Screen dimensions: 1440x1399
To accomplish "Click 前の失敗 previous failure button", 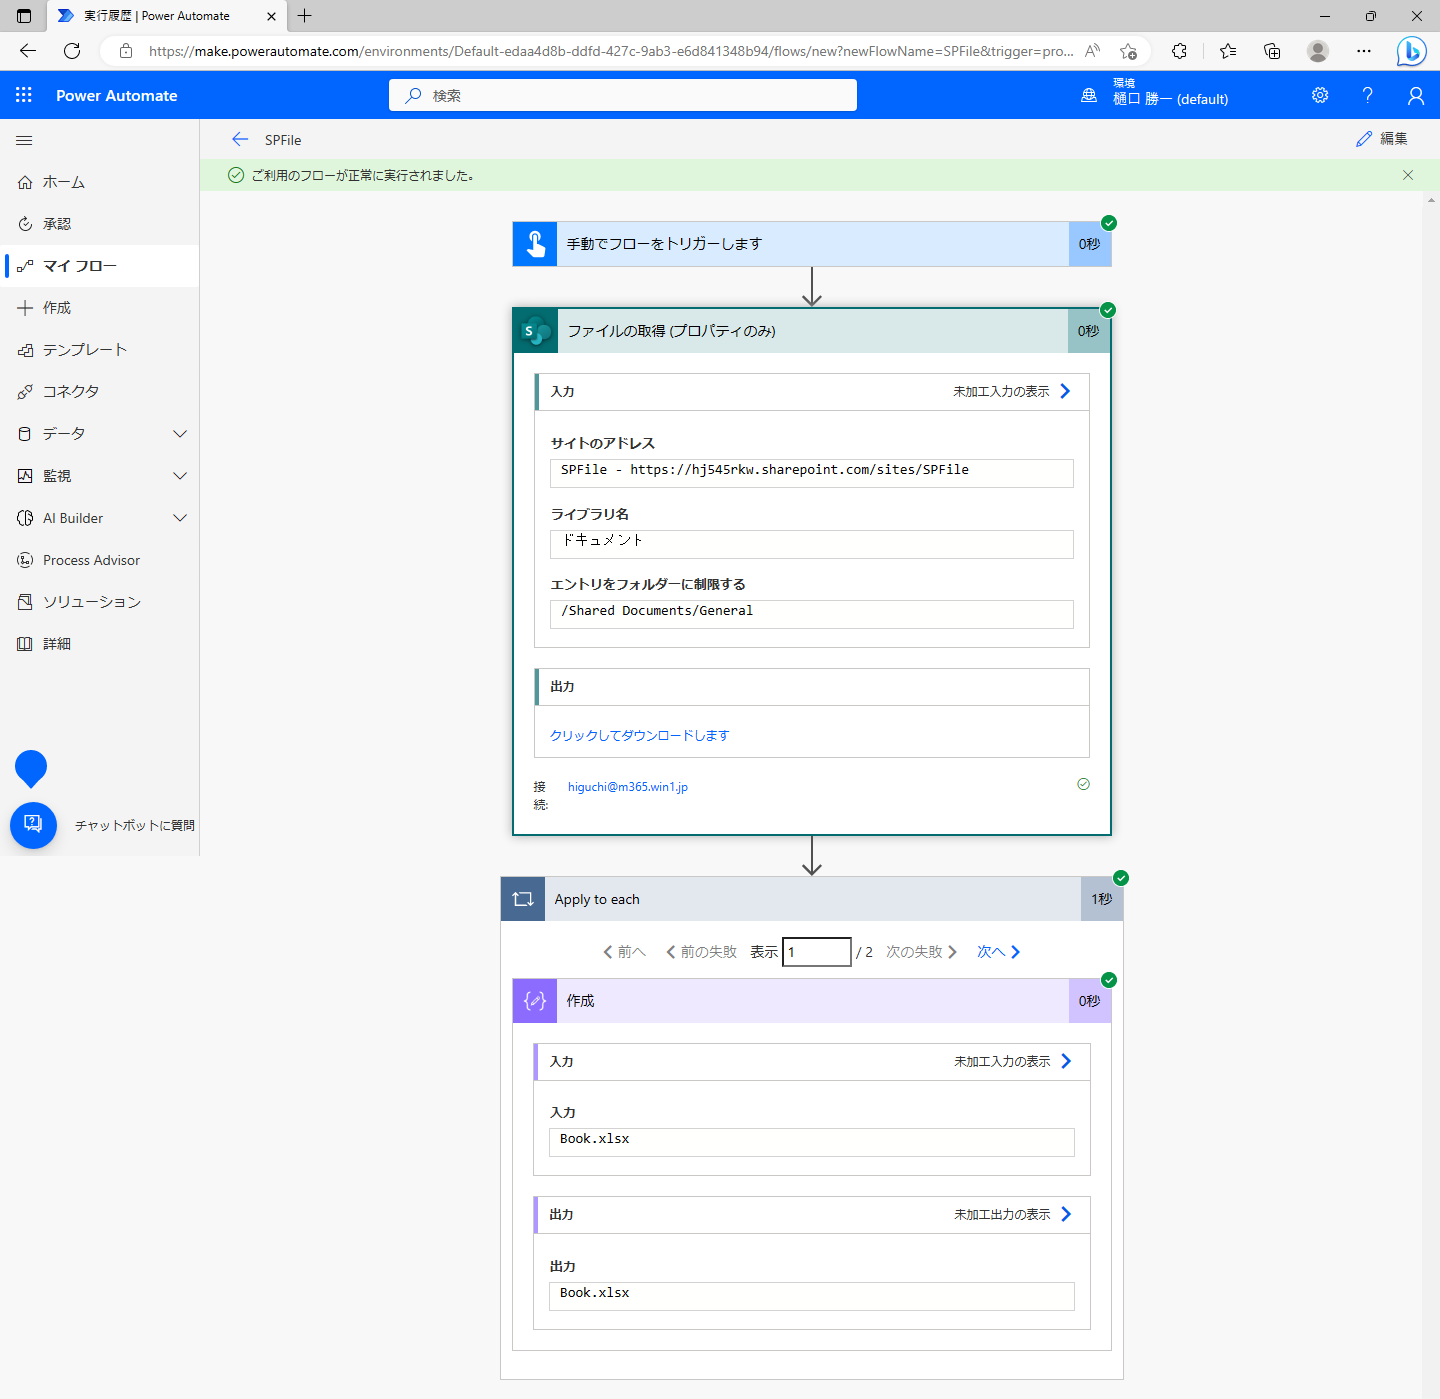I will (x=701, y=952).
